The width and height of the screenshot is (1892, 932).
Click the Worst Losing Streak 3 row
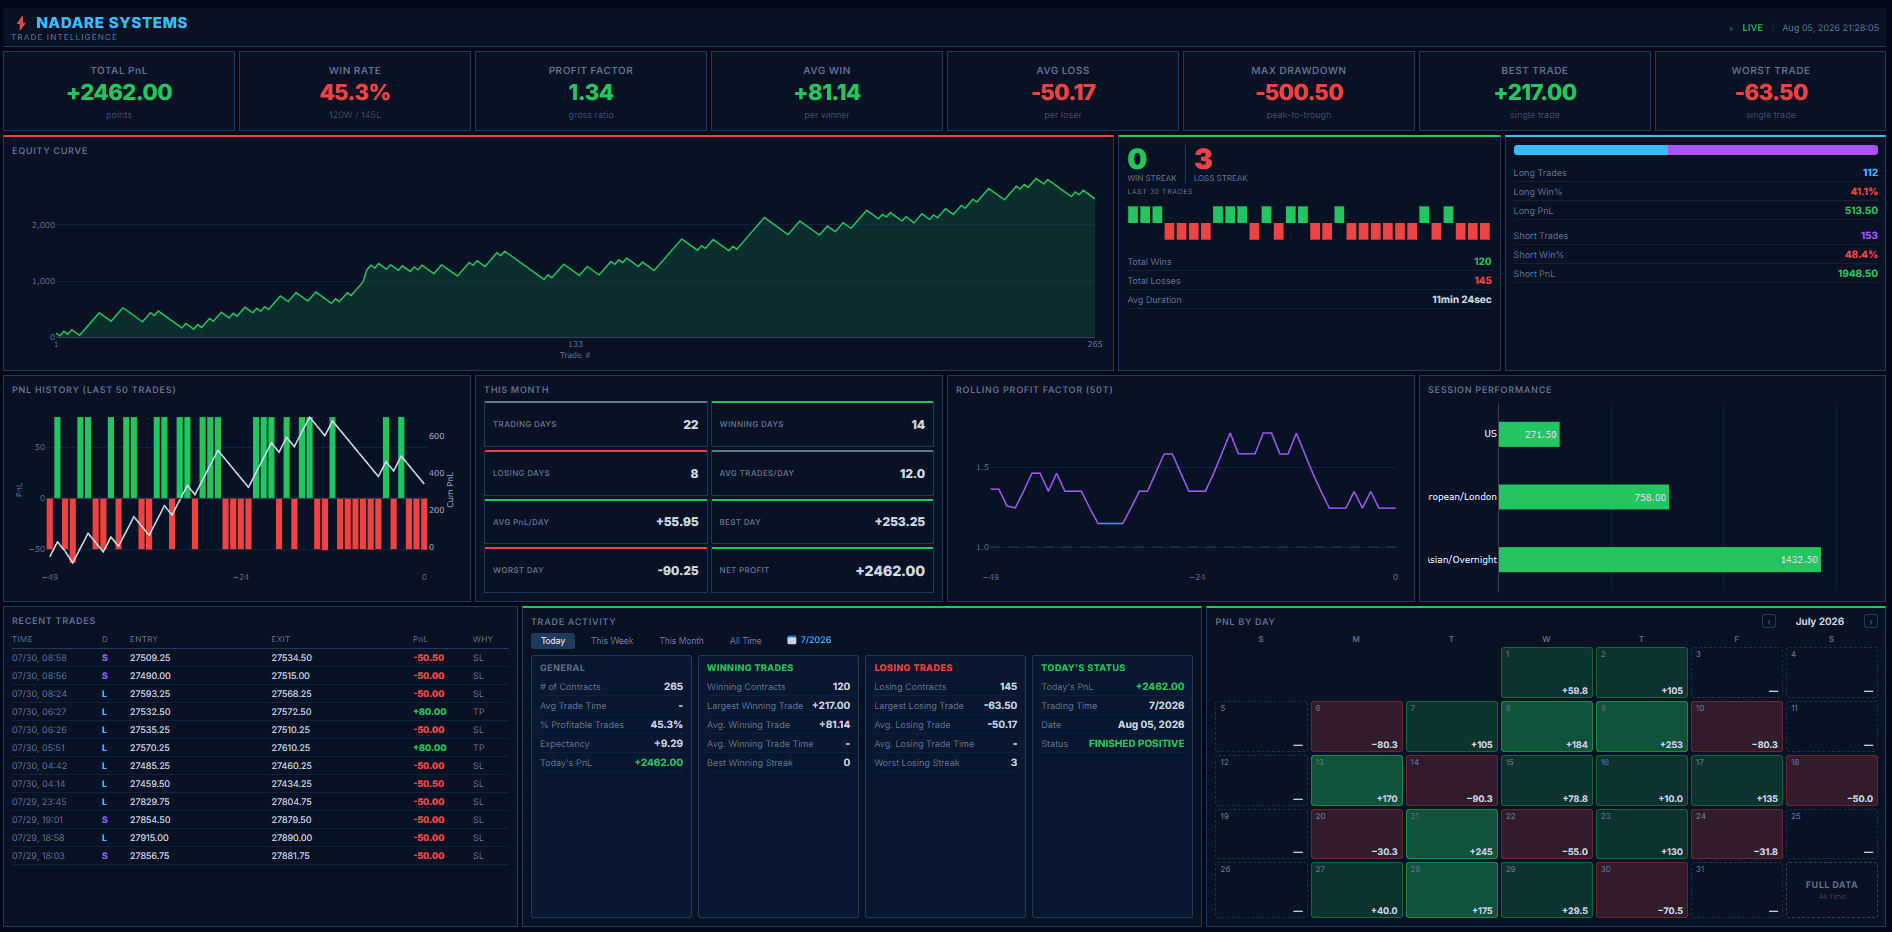945,763
